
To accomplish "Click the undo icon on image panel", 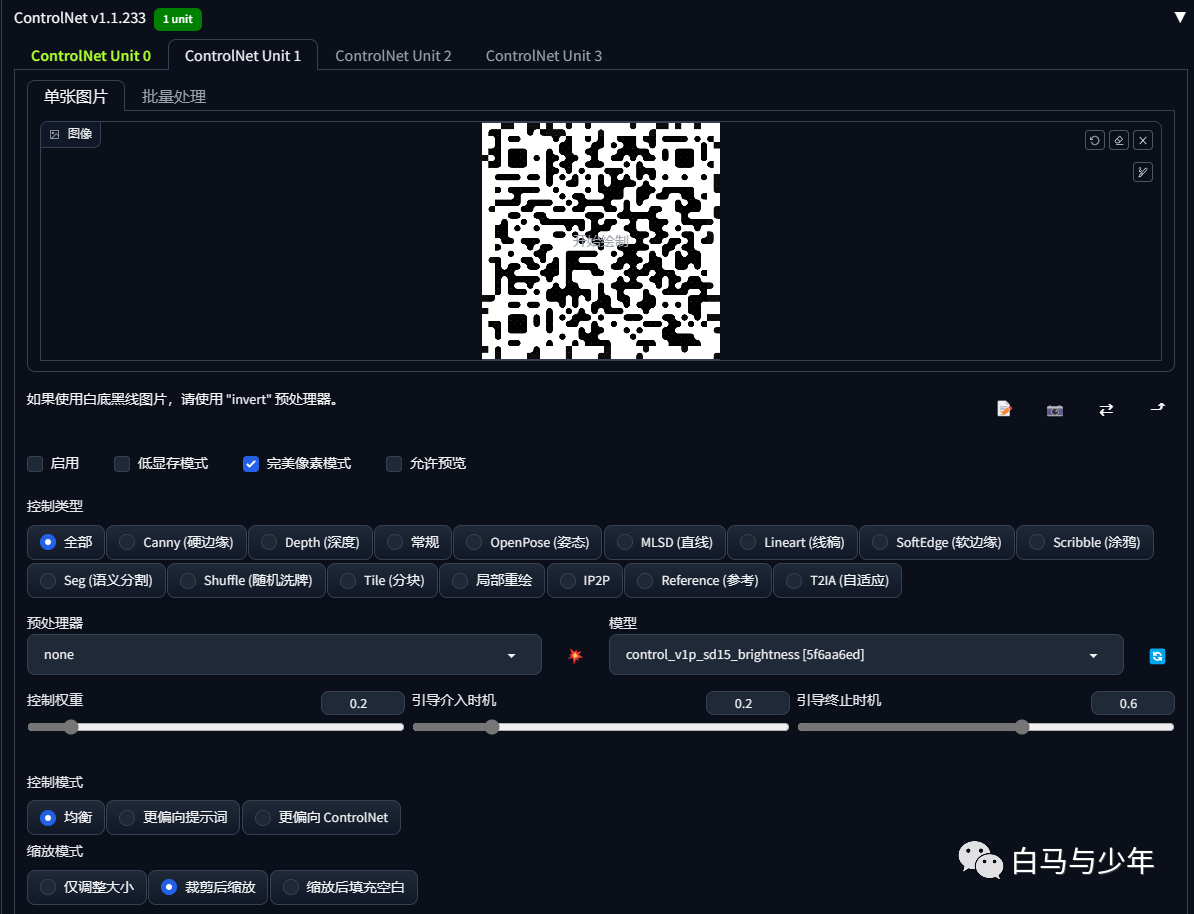I will [x=1094, y=140].
